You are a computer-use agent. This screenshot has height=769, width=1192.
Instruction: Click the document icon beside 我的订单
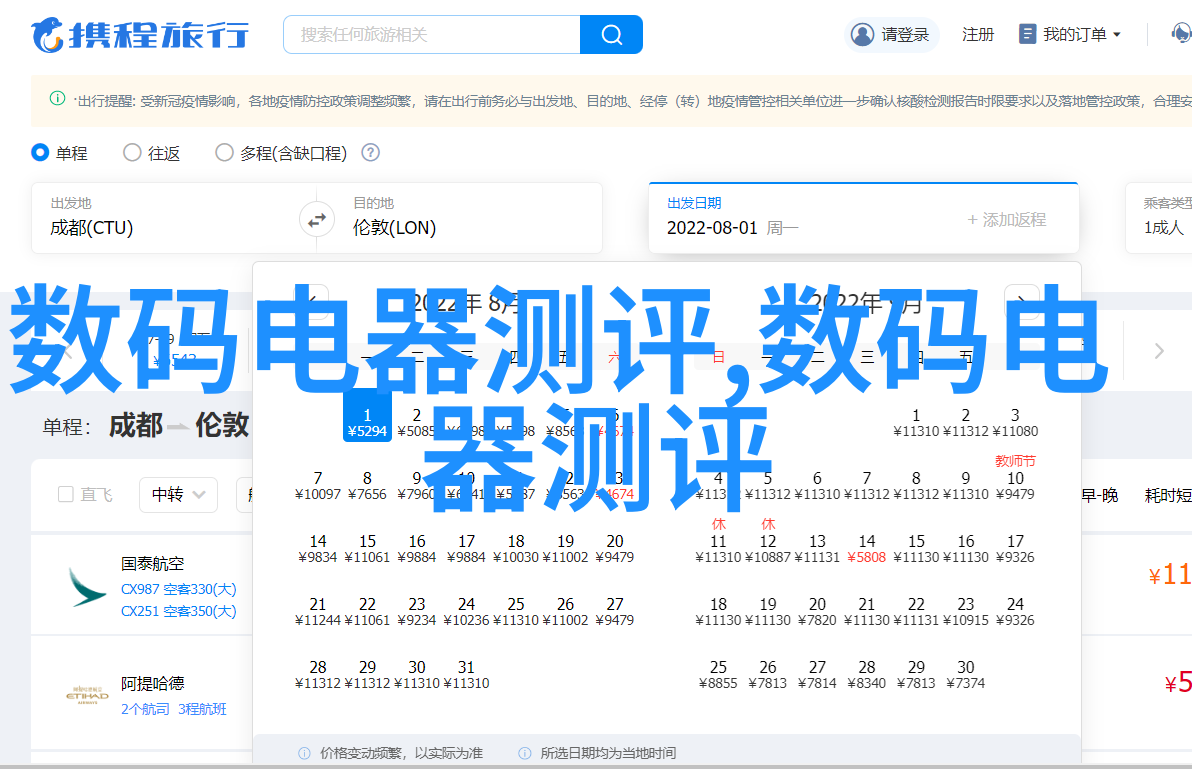[1027, 34]
